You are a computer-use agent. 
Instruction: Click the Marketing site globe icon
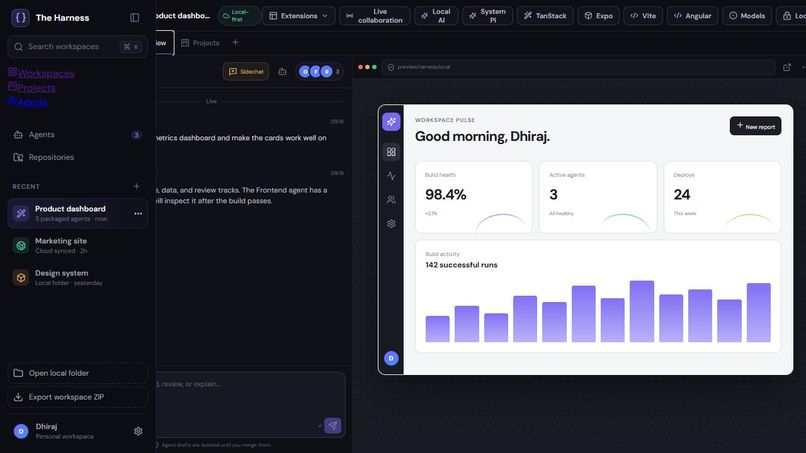21,246
